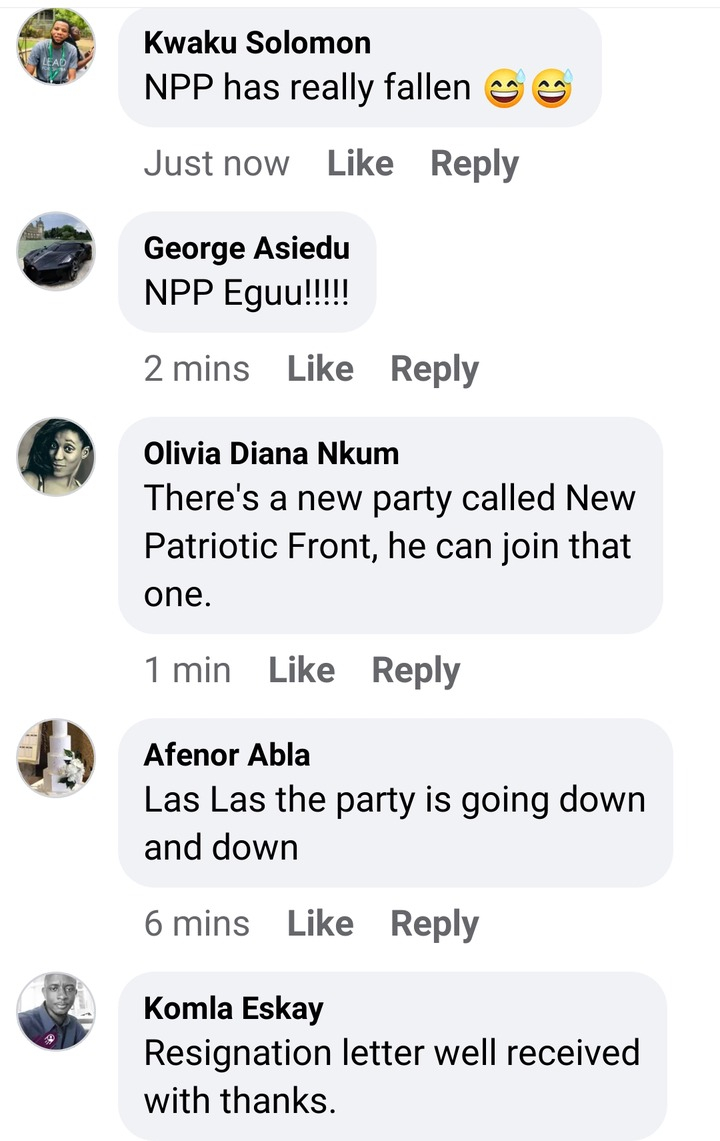Tap George Asiedu's car avatar
The image size is (720, 1141).
pos(56,251)
